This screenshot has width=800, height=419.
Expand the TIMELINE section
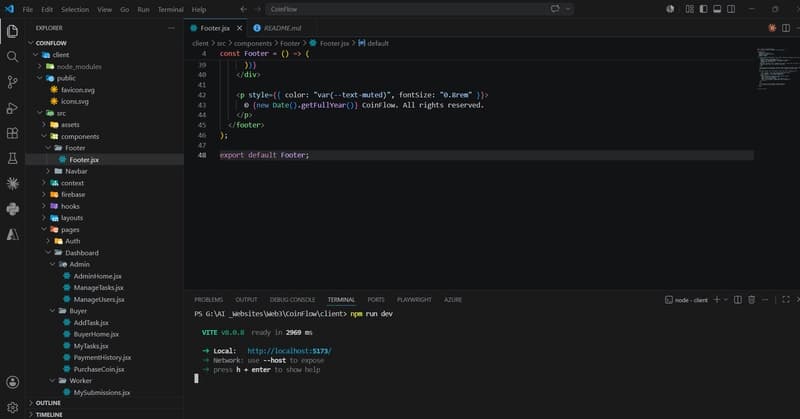(48, 414)
